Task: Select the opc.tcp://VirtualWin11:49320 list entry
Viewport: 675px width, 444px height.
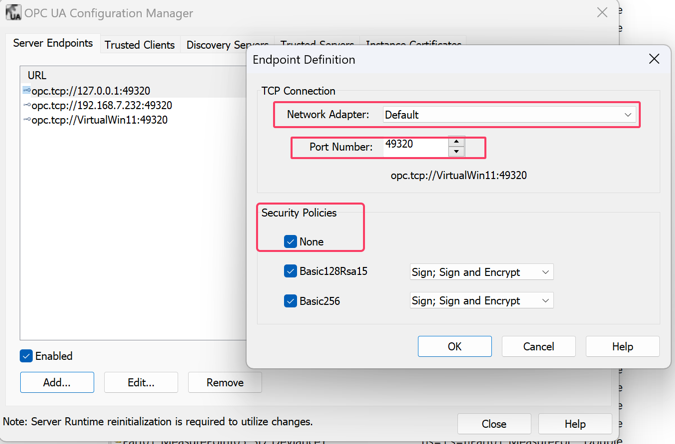Action: (99, 120)
